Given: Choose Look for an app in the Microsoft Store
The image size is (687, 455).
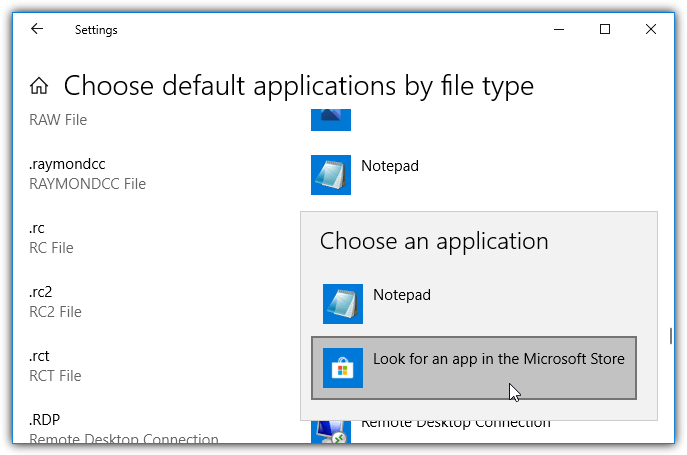Looking at the screenshot, I should pyautogui.click(x=474, y=368).
